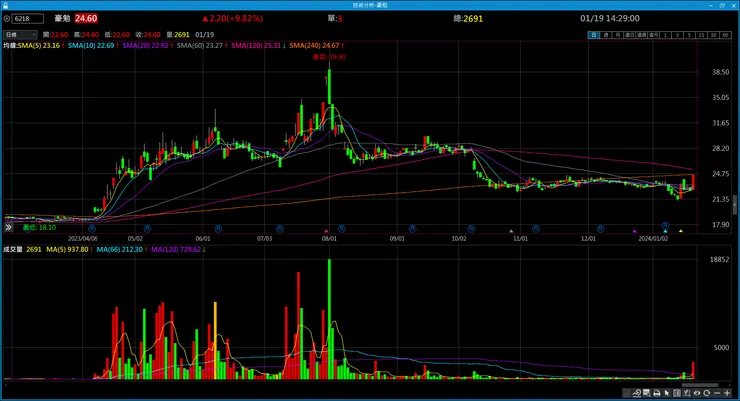Click the white triangle marker near 11/01
The image size is (740, 401).
(511, 231)
